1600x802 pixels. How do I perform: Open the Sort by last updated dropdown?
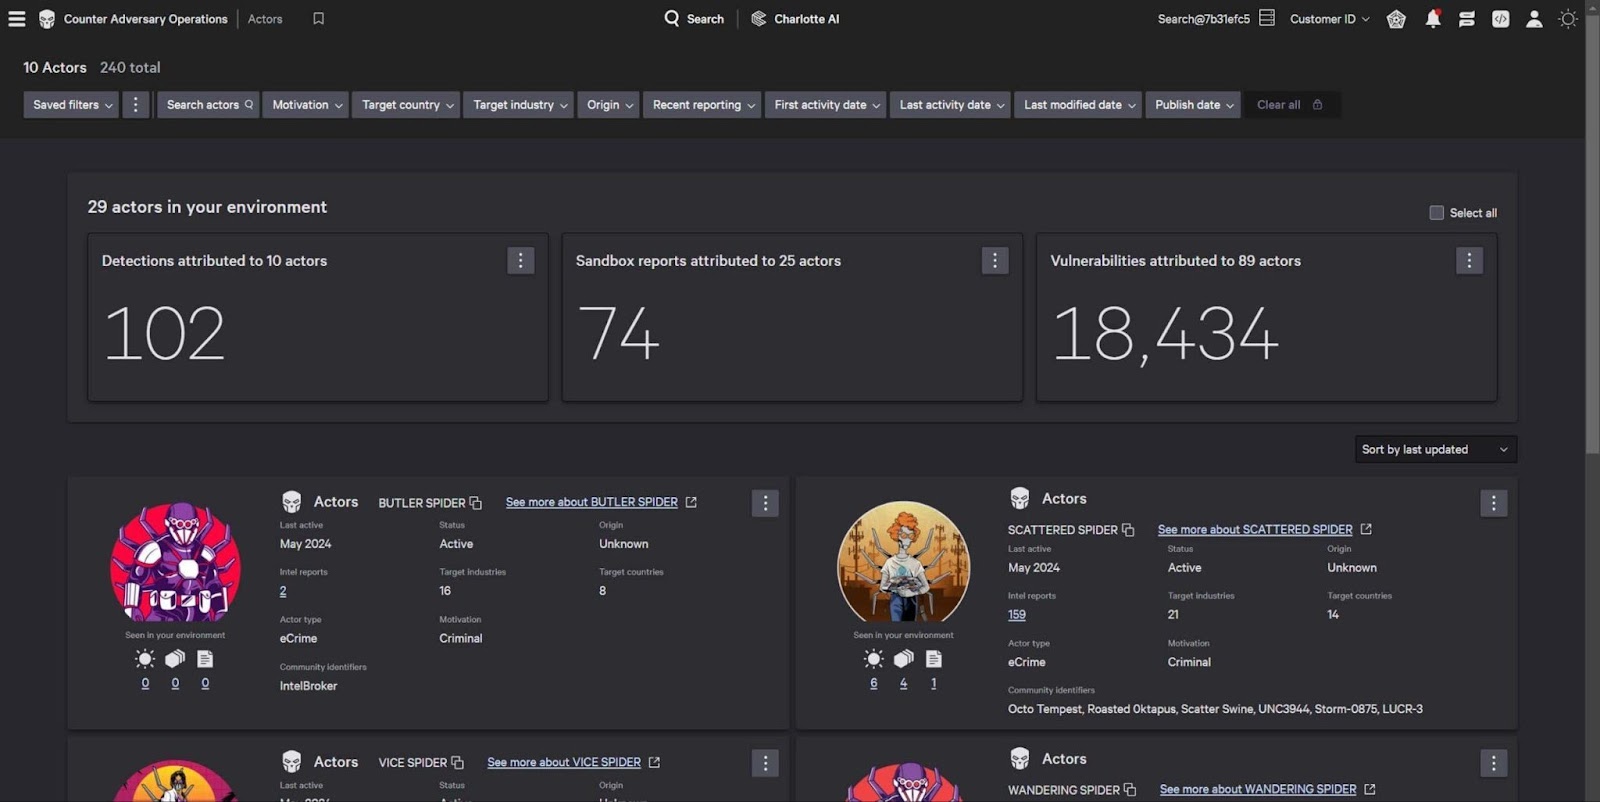pyautogui.click(x=1434, y=450)
